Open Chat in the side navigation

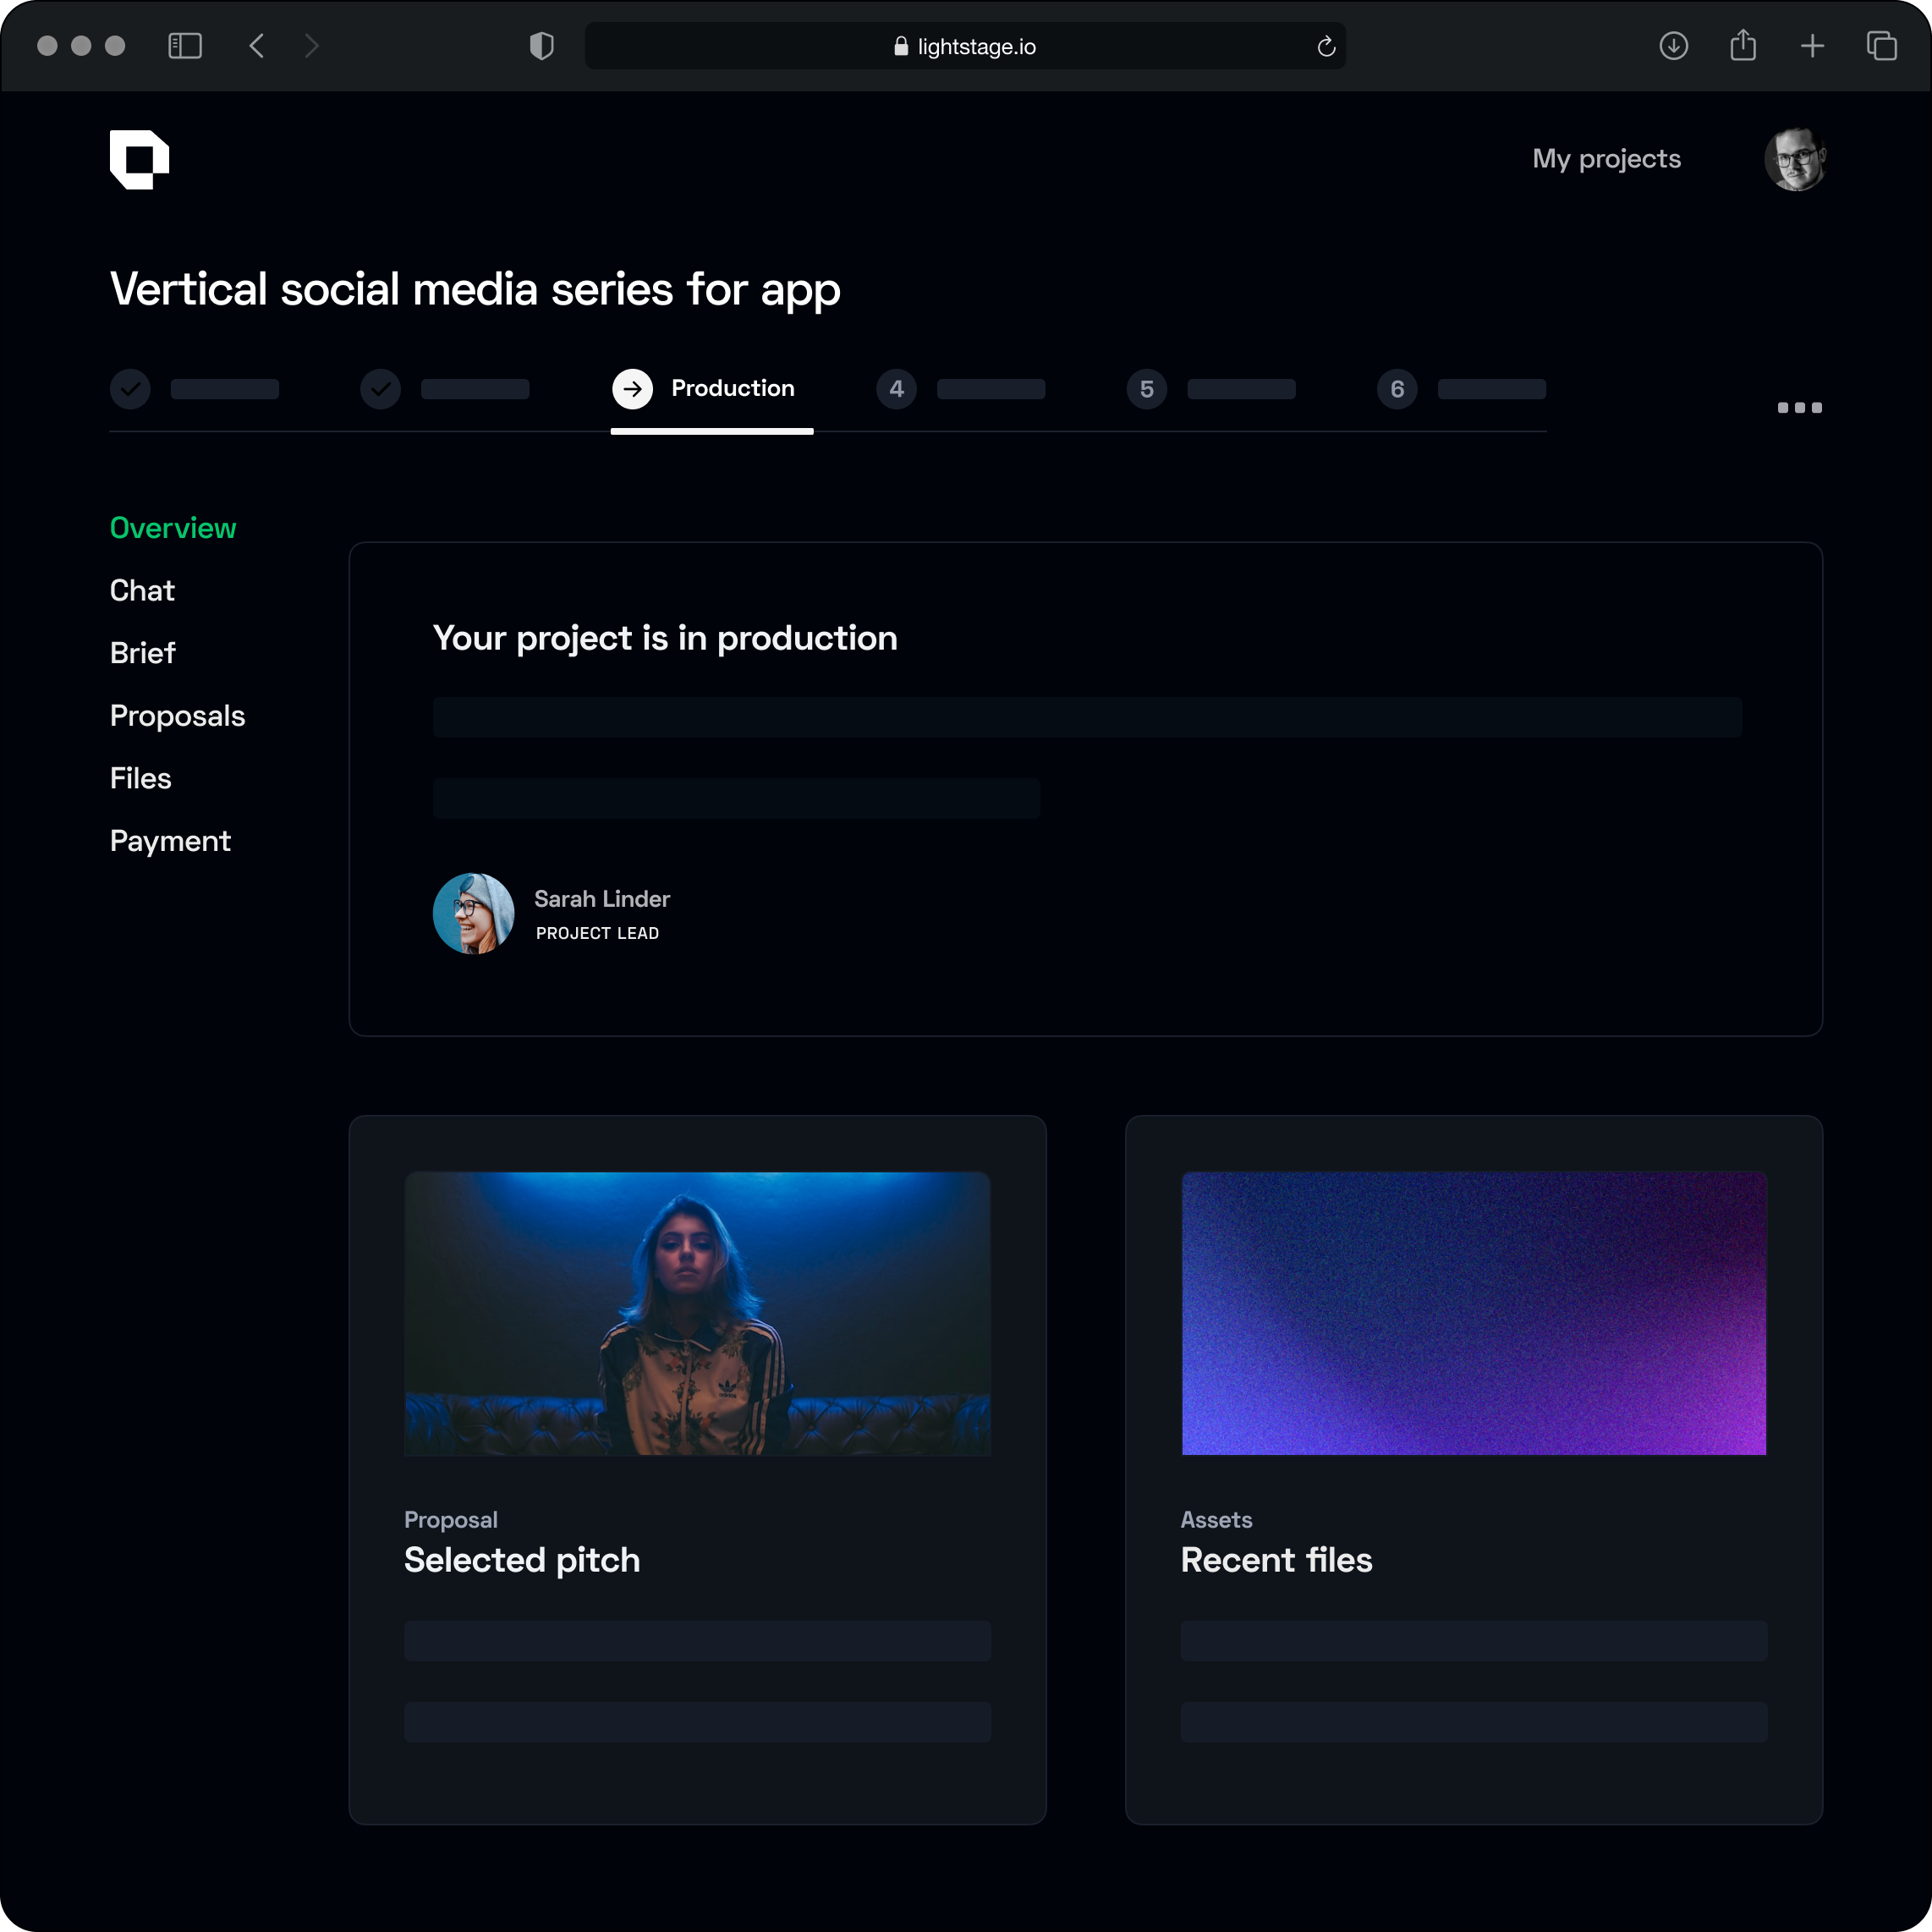[142, 591]
